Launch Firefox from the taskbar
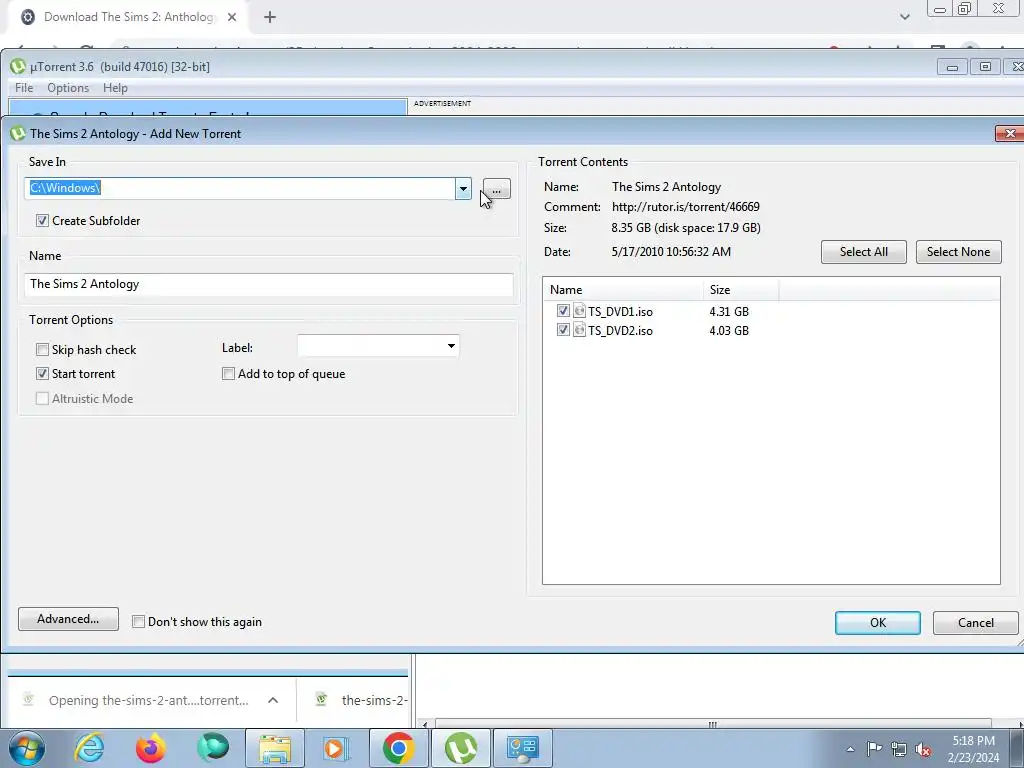 [x=151, y=748]
